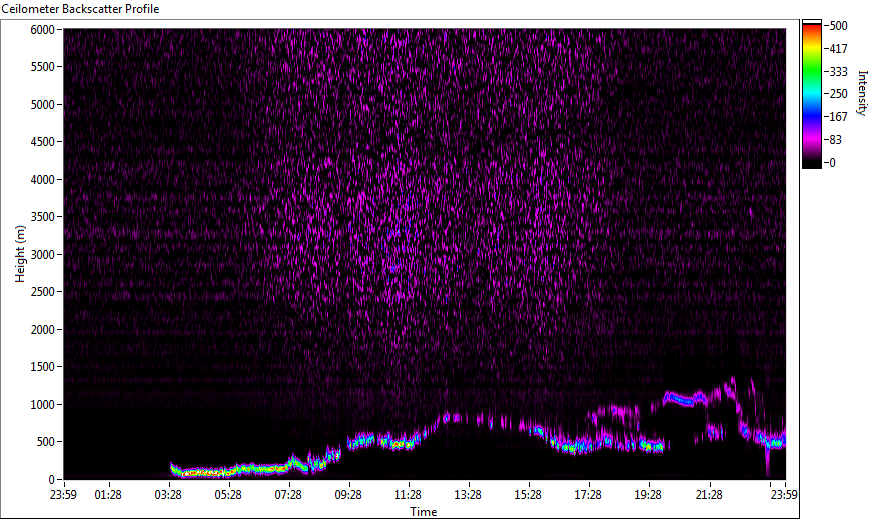Click the Intensity color scale label
Viewport: 872px width, 519px height.
click(861, 93)
